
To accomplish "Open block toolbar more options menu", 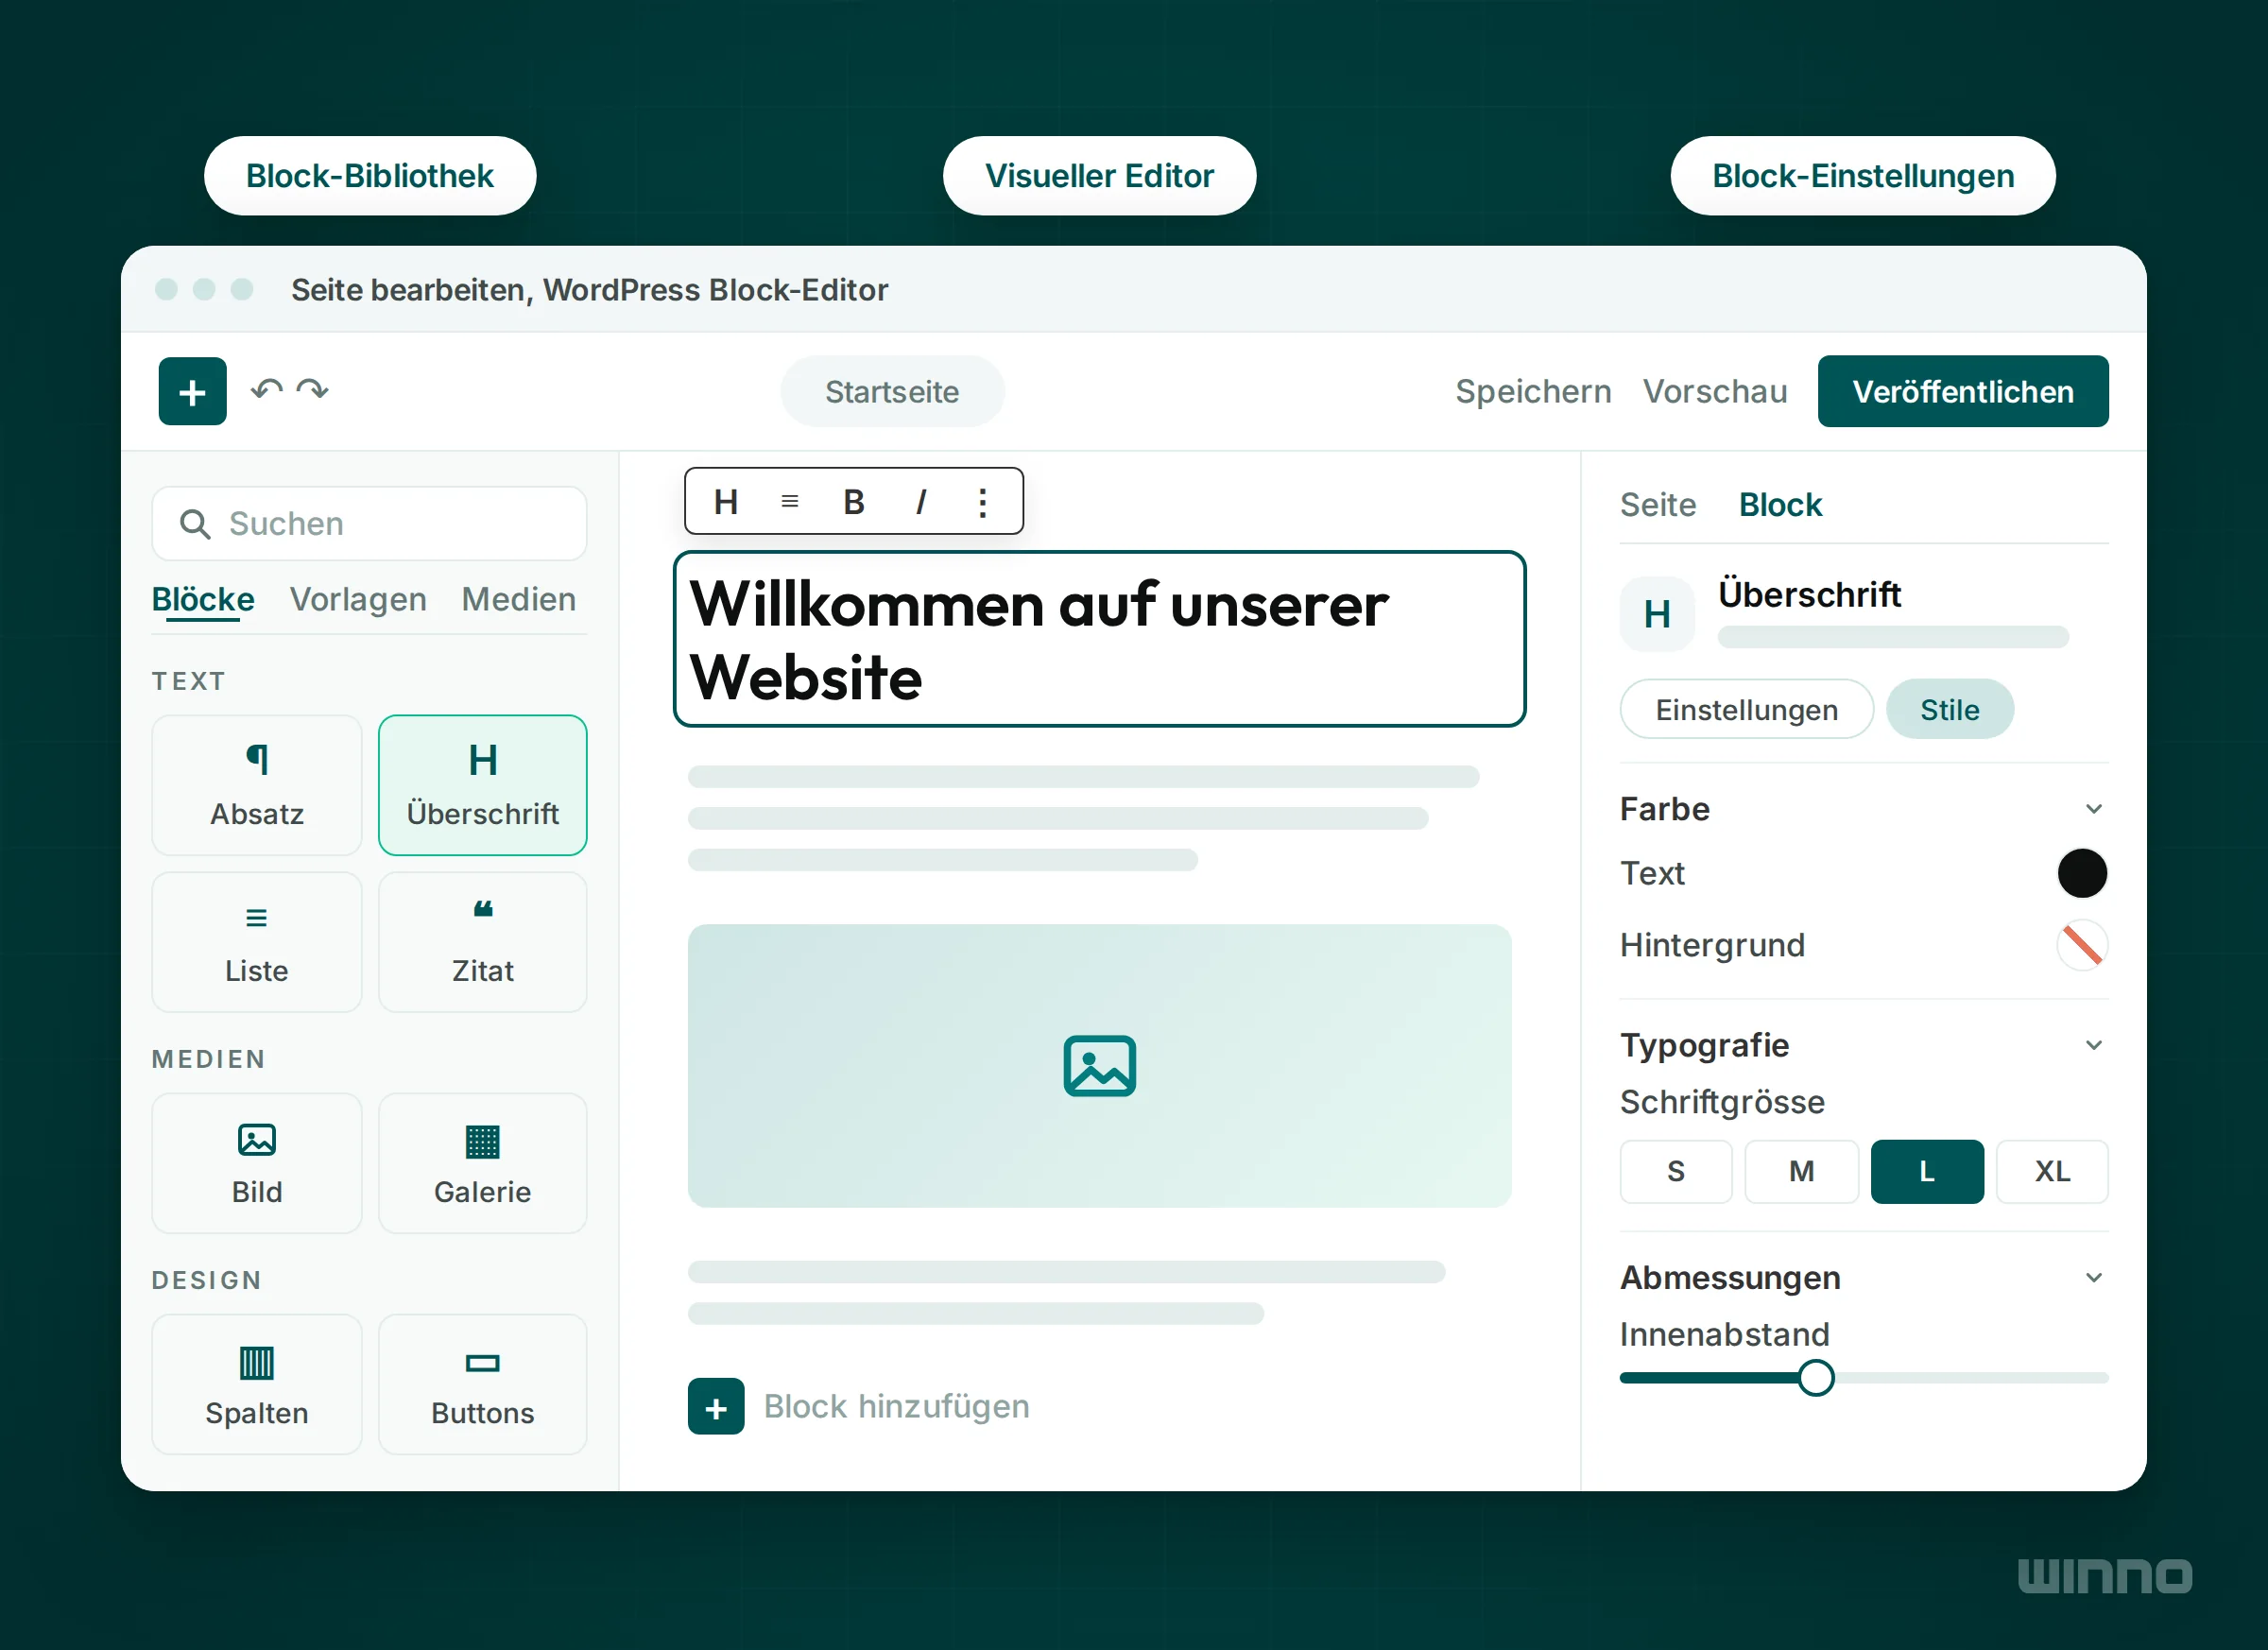I will pyautogui.click(x=983, y=502).
